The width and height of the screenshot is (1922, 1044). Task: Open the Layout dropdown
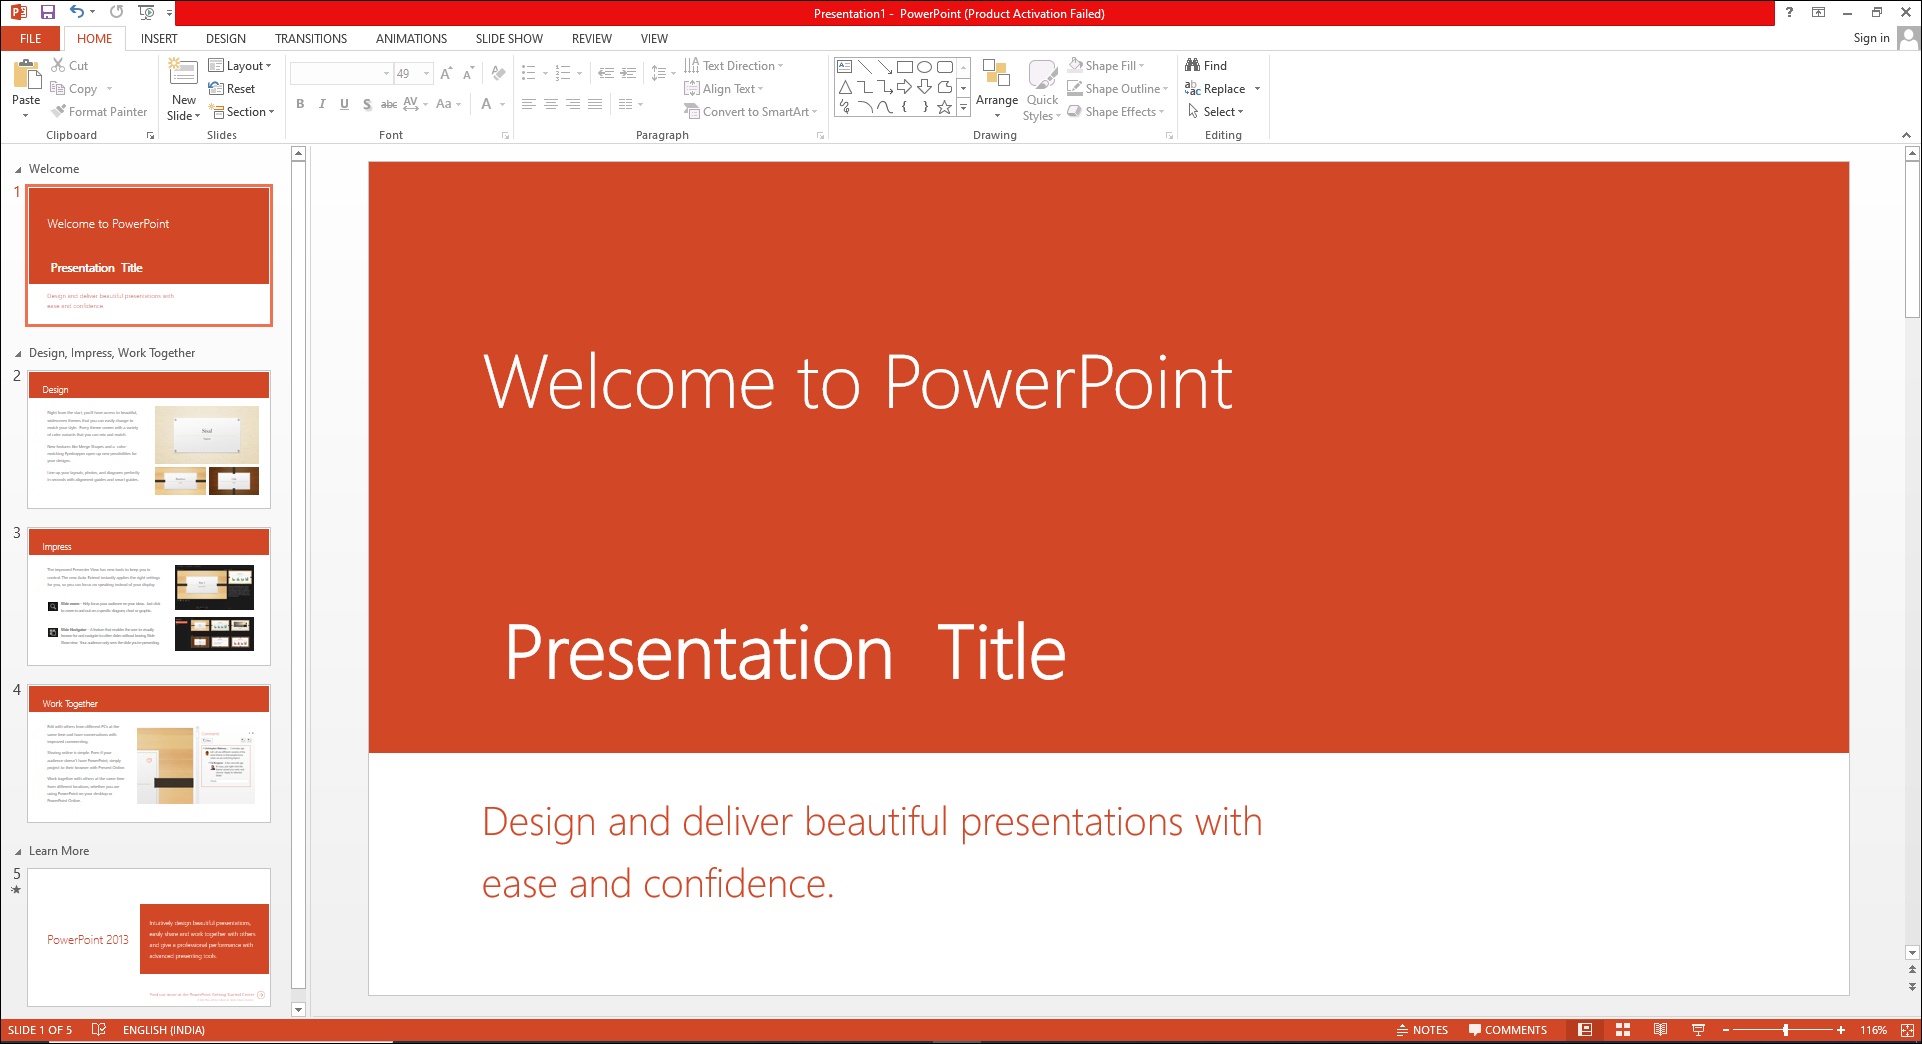point(241,65)
